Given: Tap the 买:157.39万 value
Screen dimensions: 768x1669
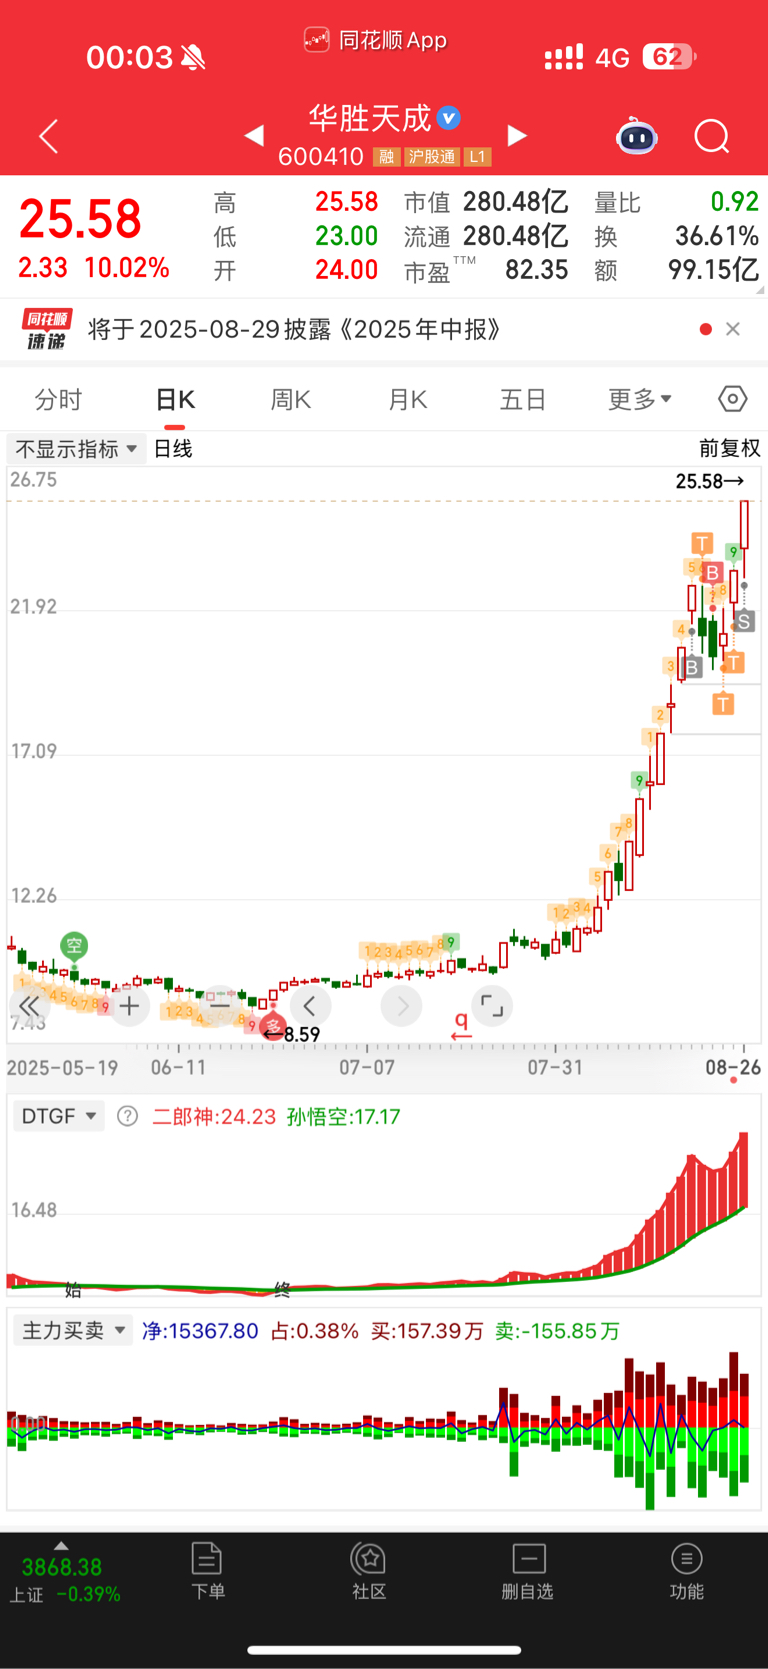Looking at the screenshot, I should pyautogui.click(x=427, y=1331).
